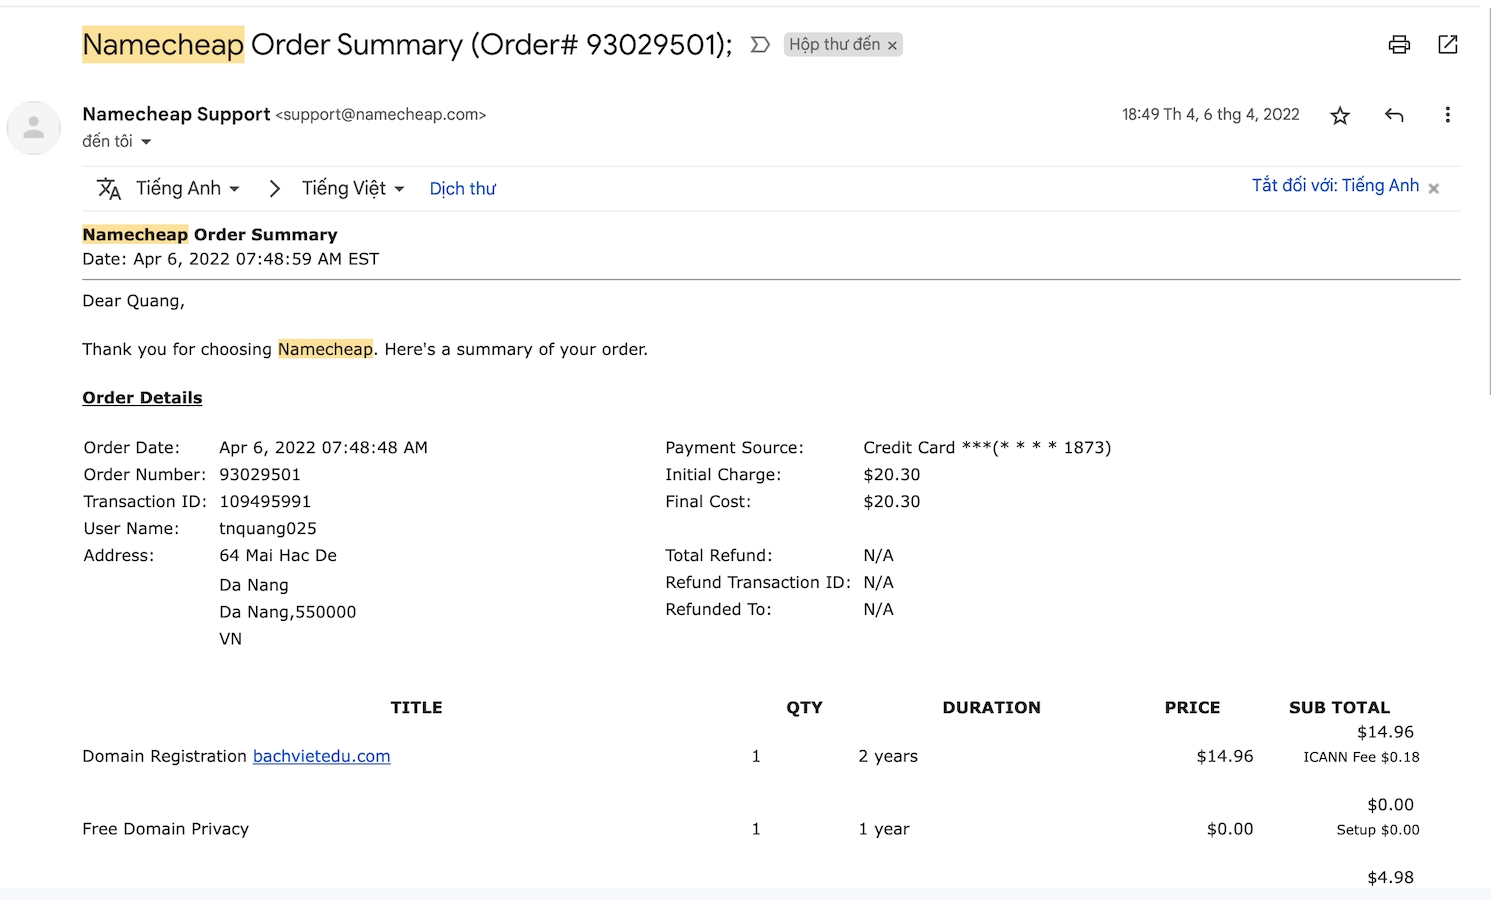Print this email using printer icon
Image resolution: width=1491 pixels, height=900 pixels.
1399,44
